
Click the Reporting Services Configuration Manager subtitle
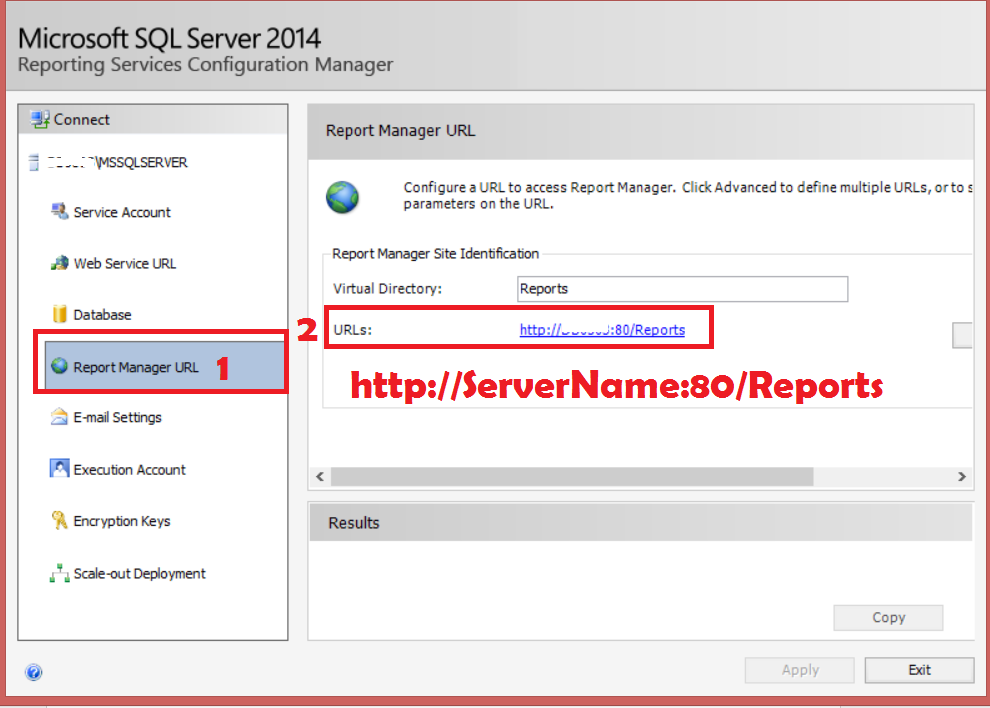205,65
